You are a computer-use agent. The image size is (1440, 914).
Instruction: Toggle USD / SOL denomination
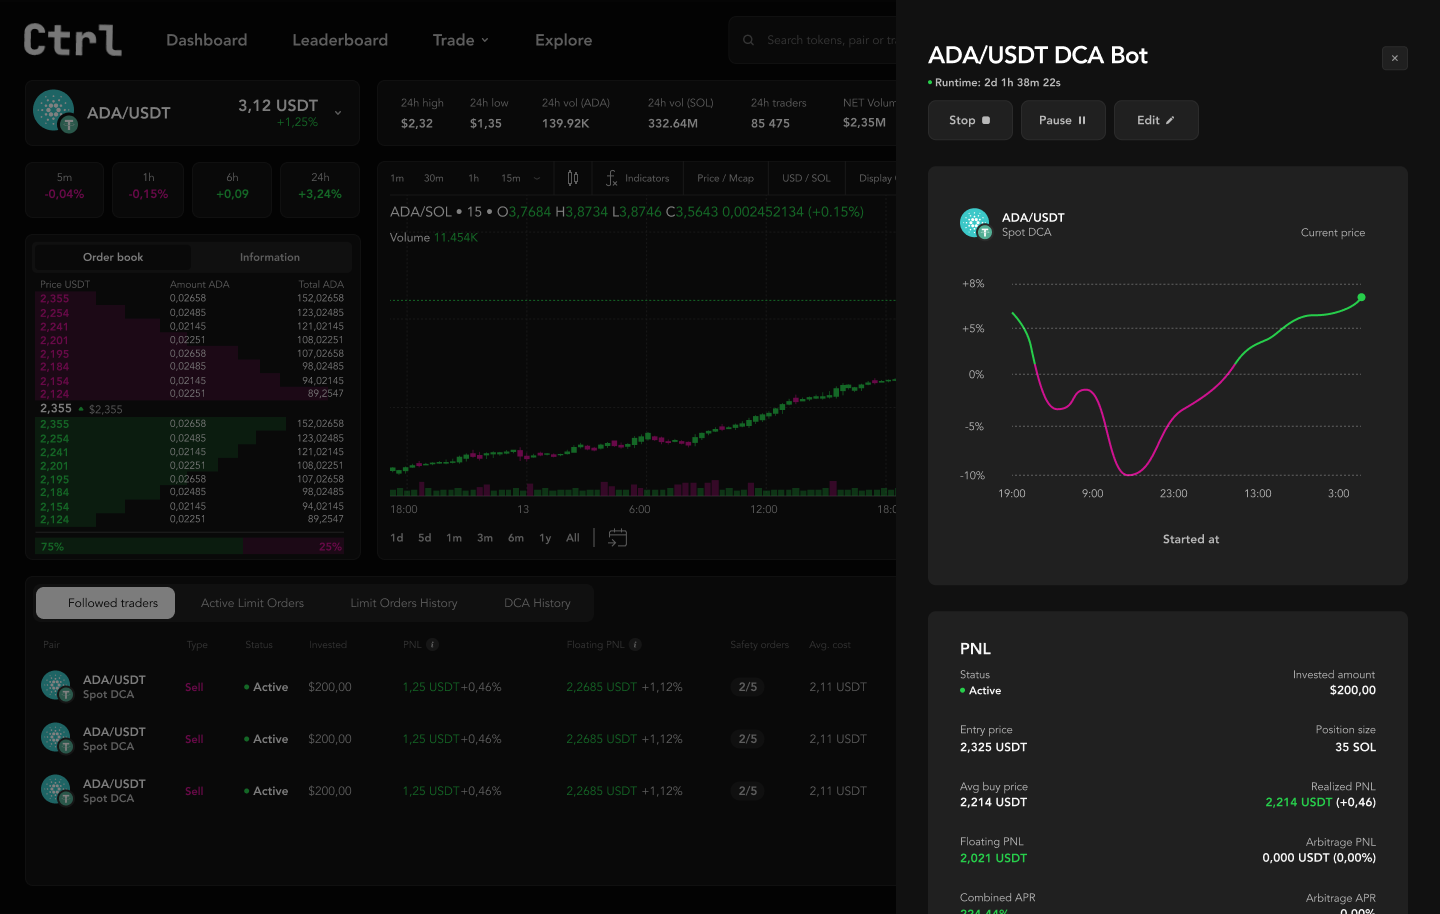click(806, 178)
